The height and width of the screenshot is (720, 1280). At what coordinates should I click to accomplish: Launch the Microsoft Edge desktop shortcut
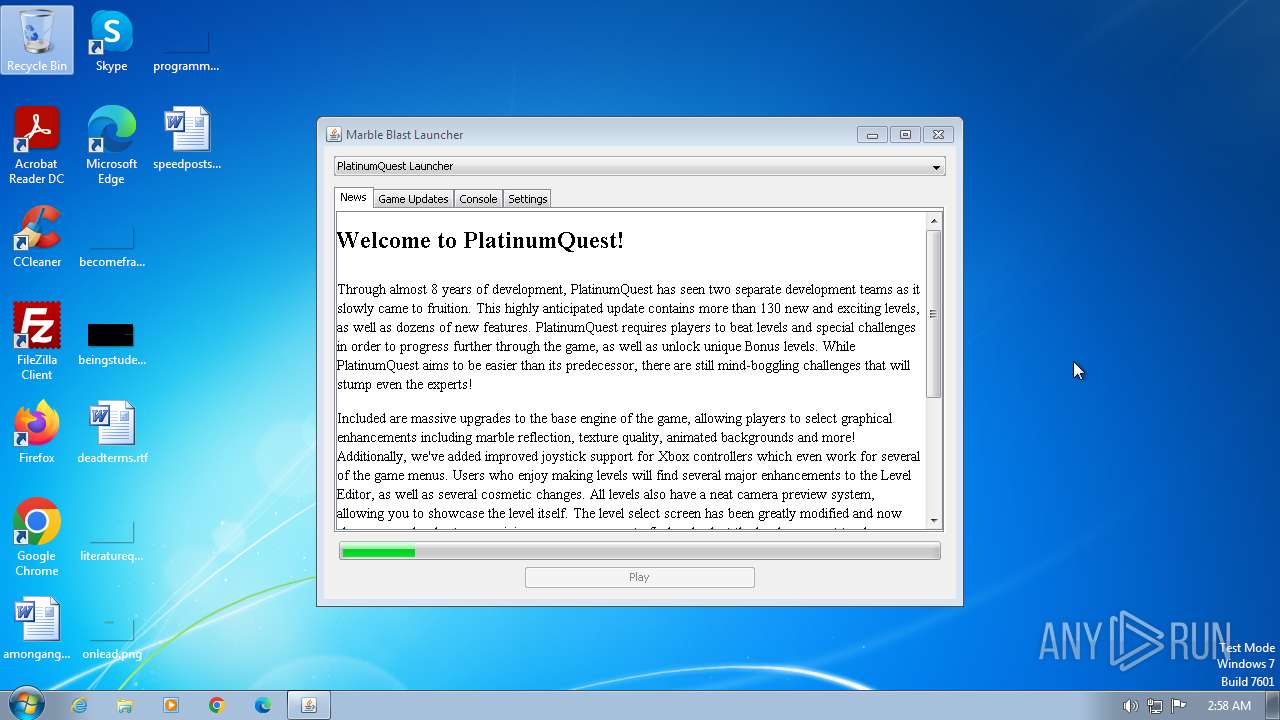111,145
